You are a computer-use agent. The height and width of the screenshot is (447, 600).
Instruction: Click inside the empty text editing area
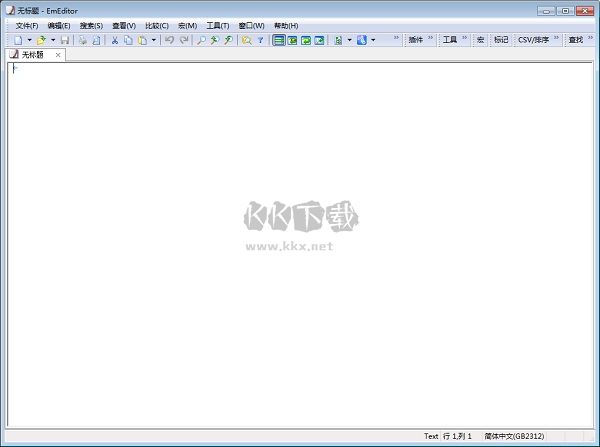(x=300, y=244)
